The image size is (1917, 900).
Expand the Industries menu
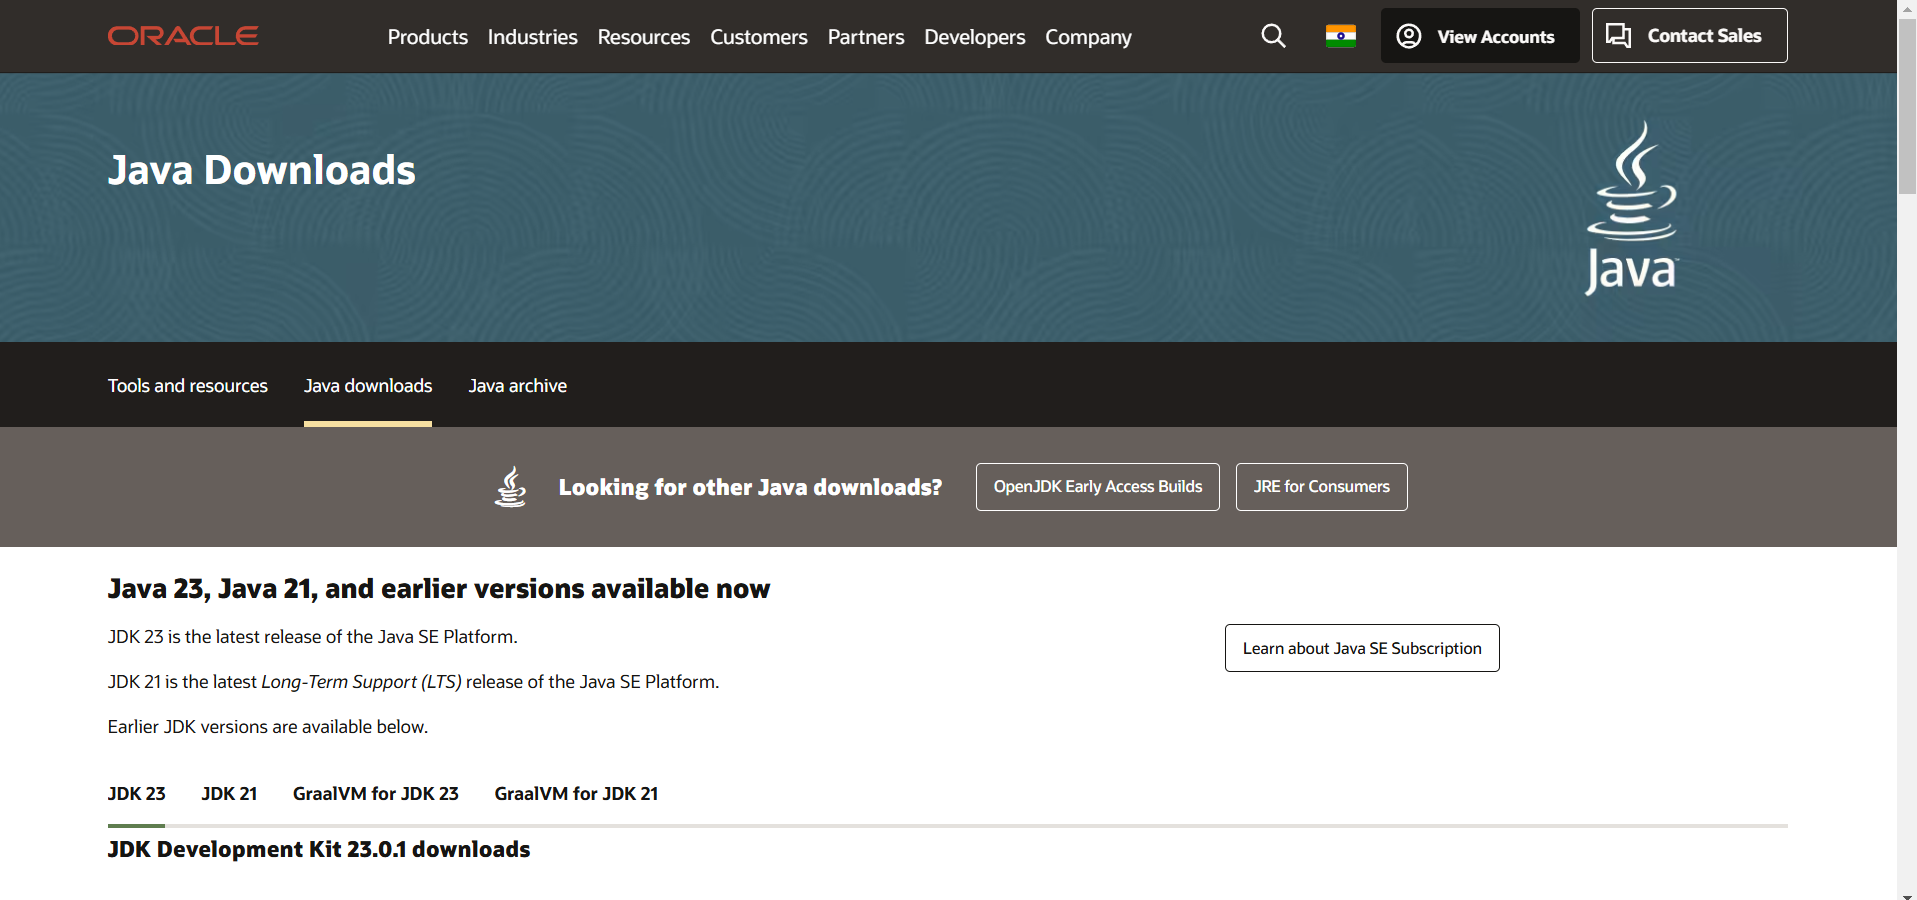pos(532,37)
